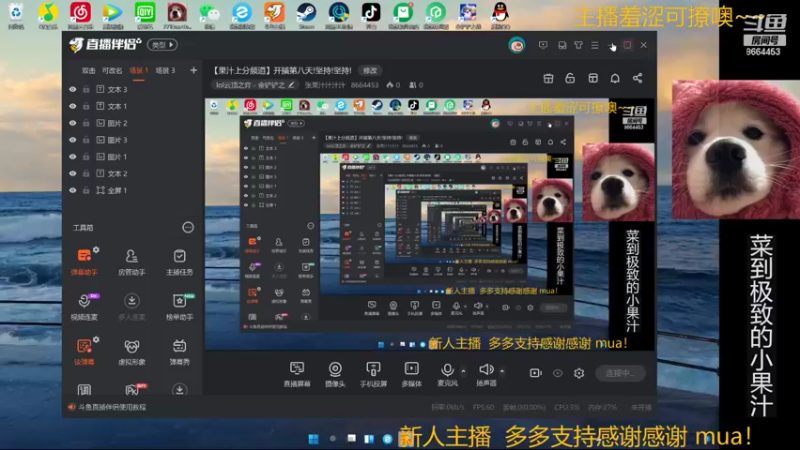This screenshot has width=800, height=450.
Task: Expand the 类型 dropdown by the logo
Action: click(162, 45)
